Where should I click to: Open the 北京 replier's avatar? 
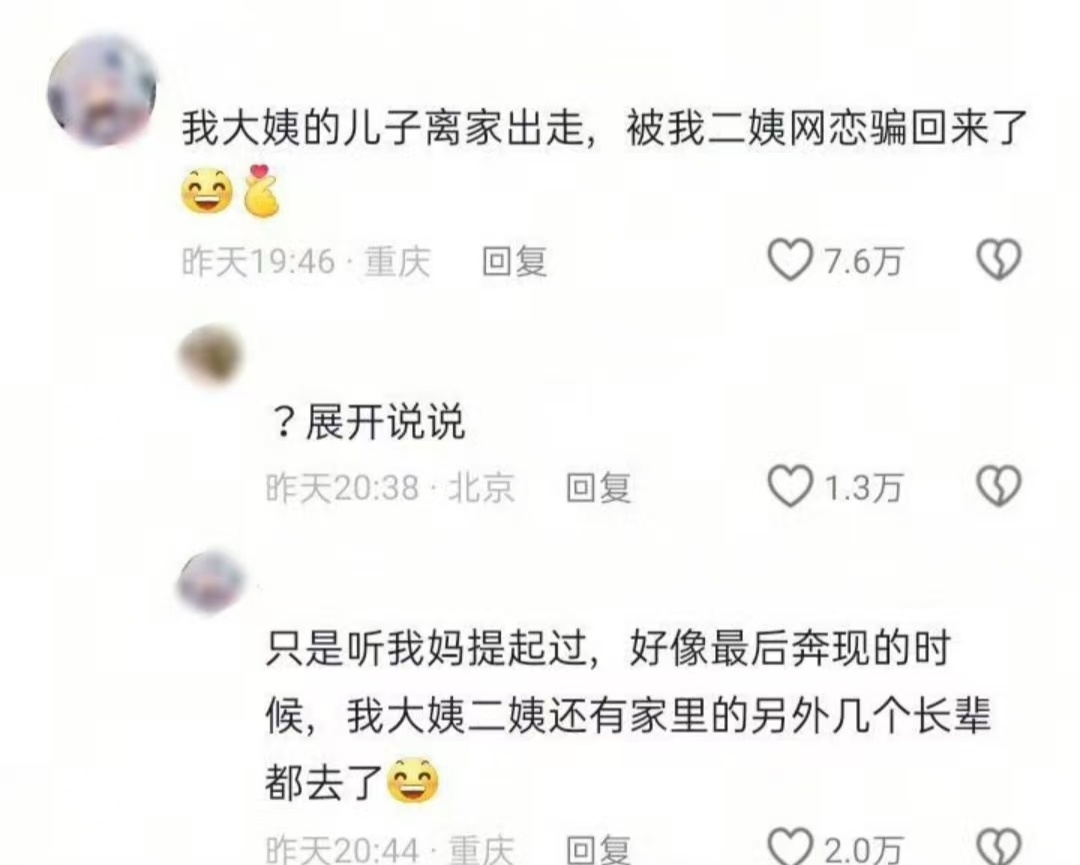point(211,356)
